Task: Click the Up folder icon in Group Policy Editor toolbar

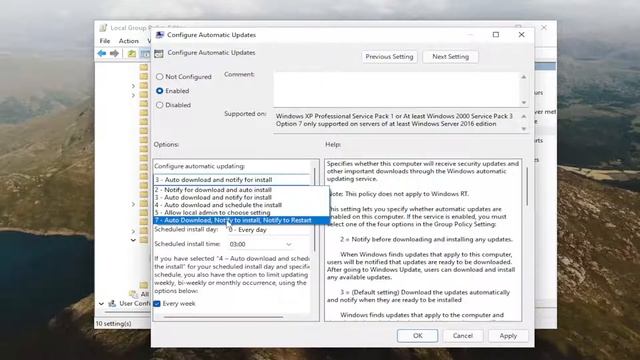Action: tap(131, 53)
